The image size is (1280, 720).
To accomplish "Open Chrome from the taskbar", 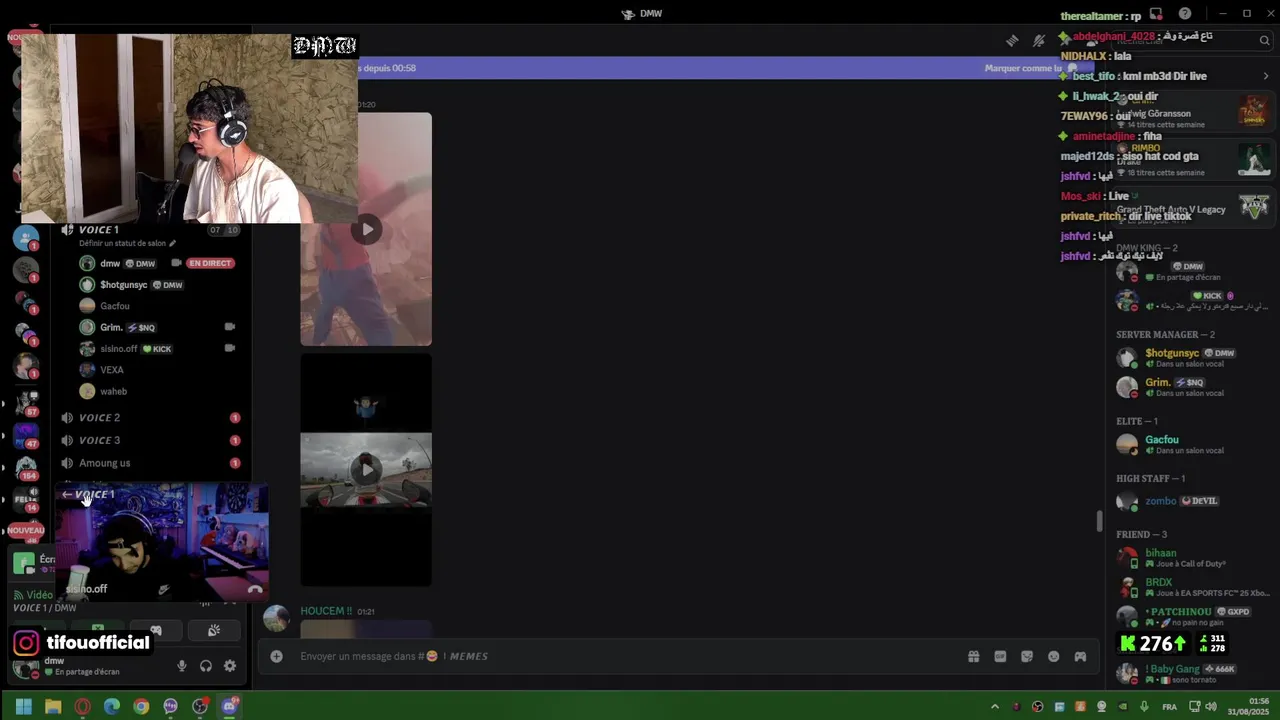I will [141, 706].
